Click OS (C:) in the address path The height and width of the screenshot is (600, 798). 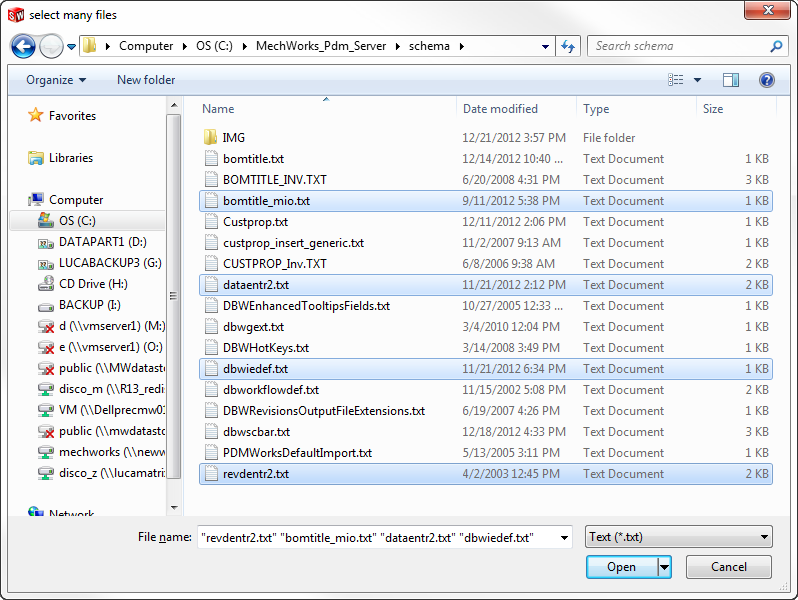(214, 46)
